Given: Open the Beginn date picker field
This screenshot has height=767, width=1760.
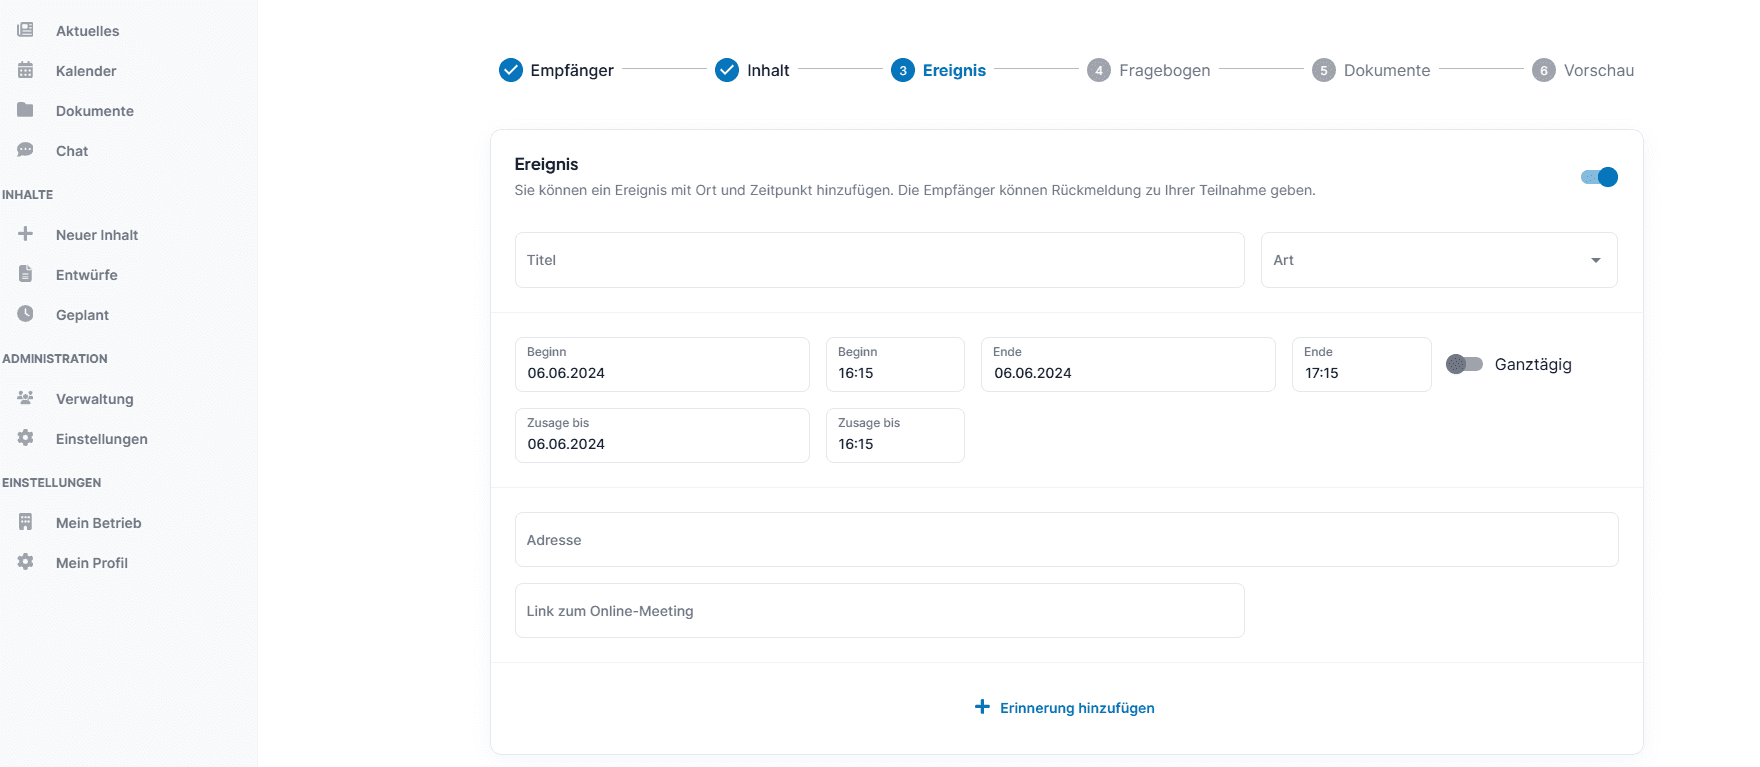Looking at the screenshot, I should click(662, 364).
